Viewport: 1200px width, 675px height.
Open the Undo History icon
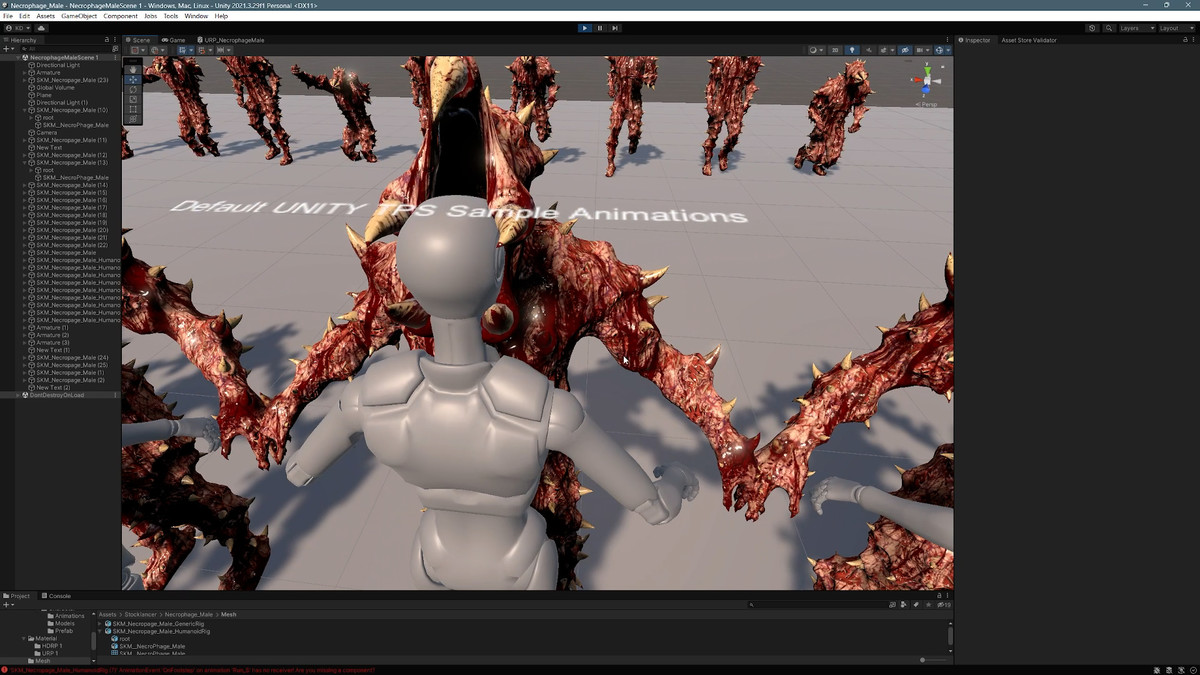1092,28
